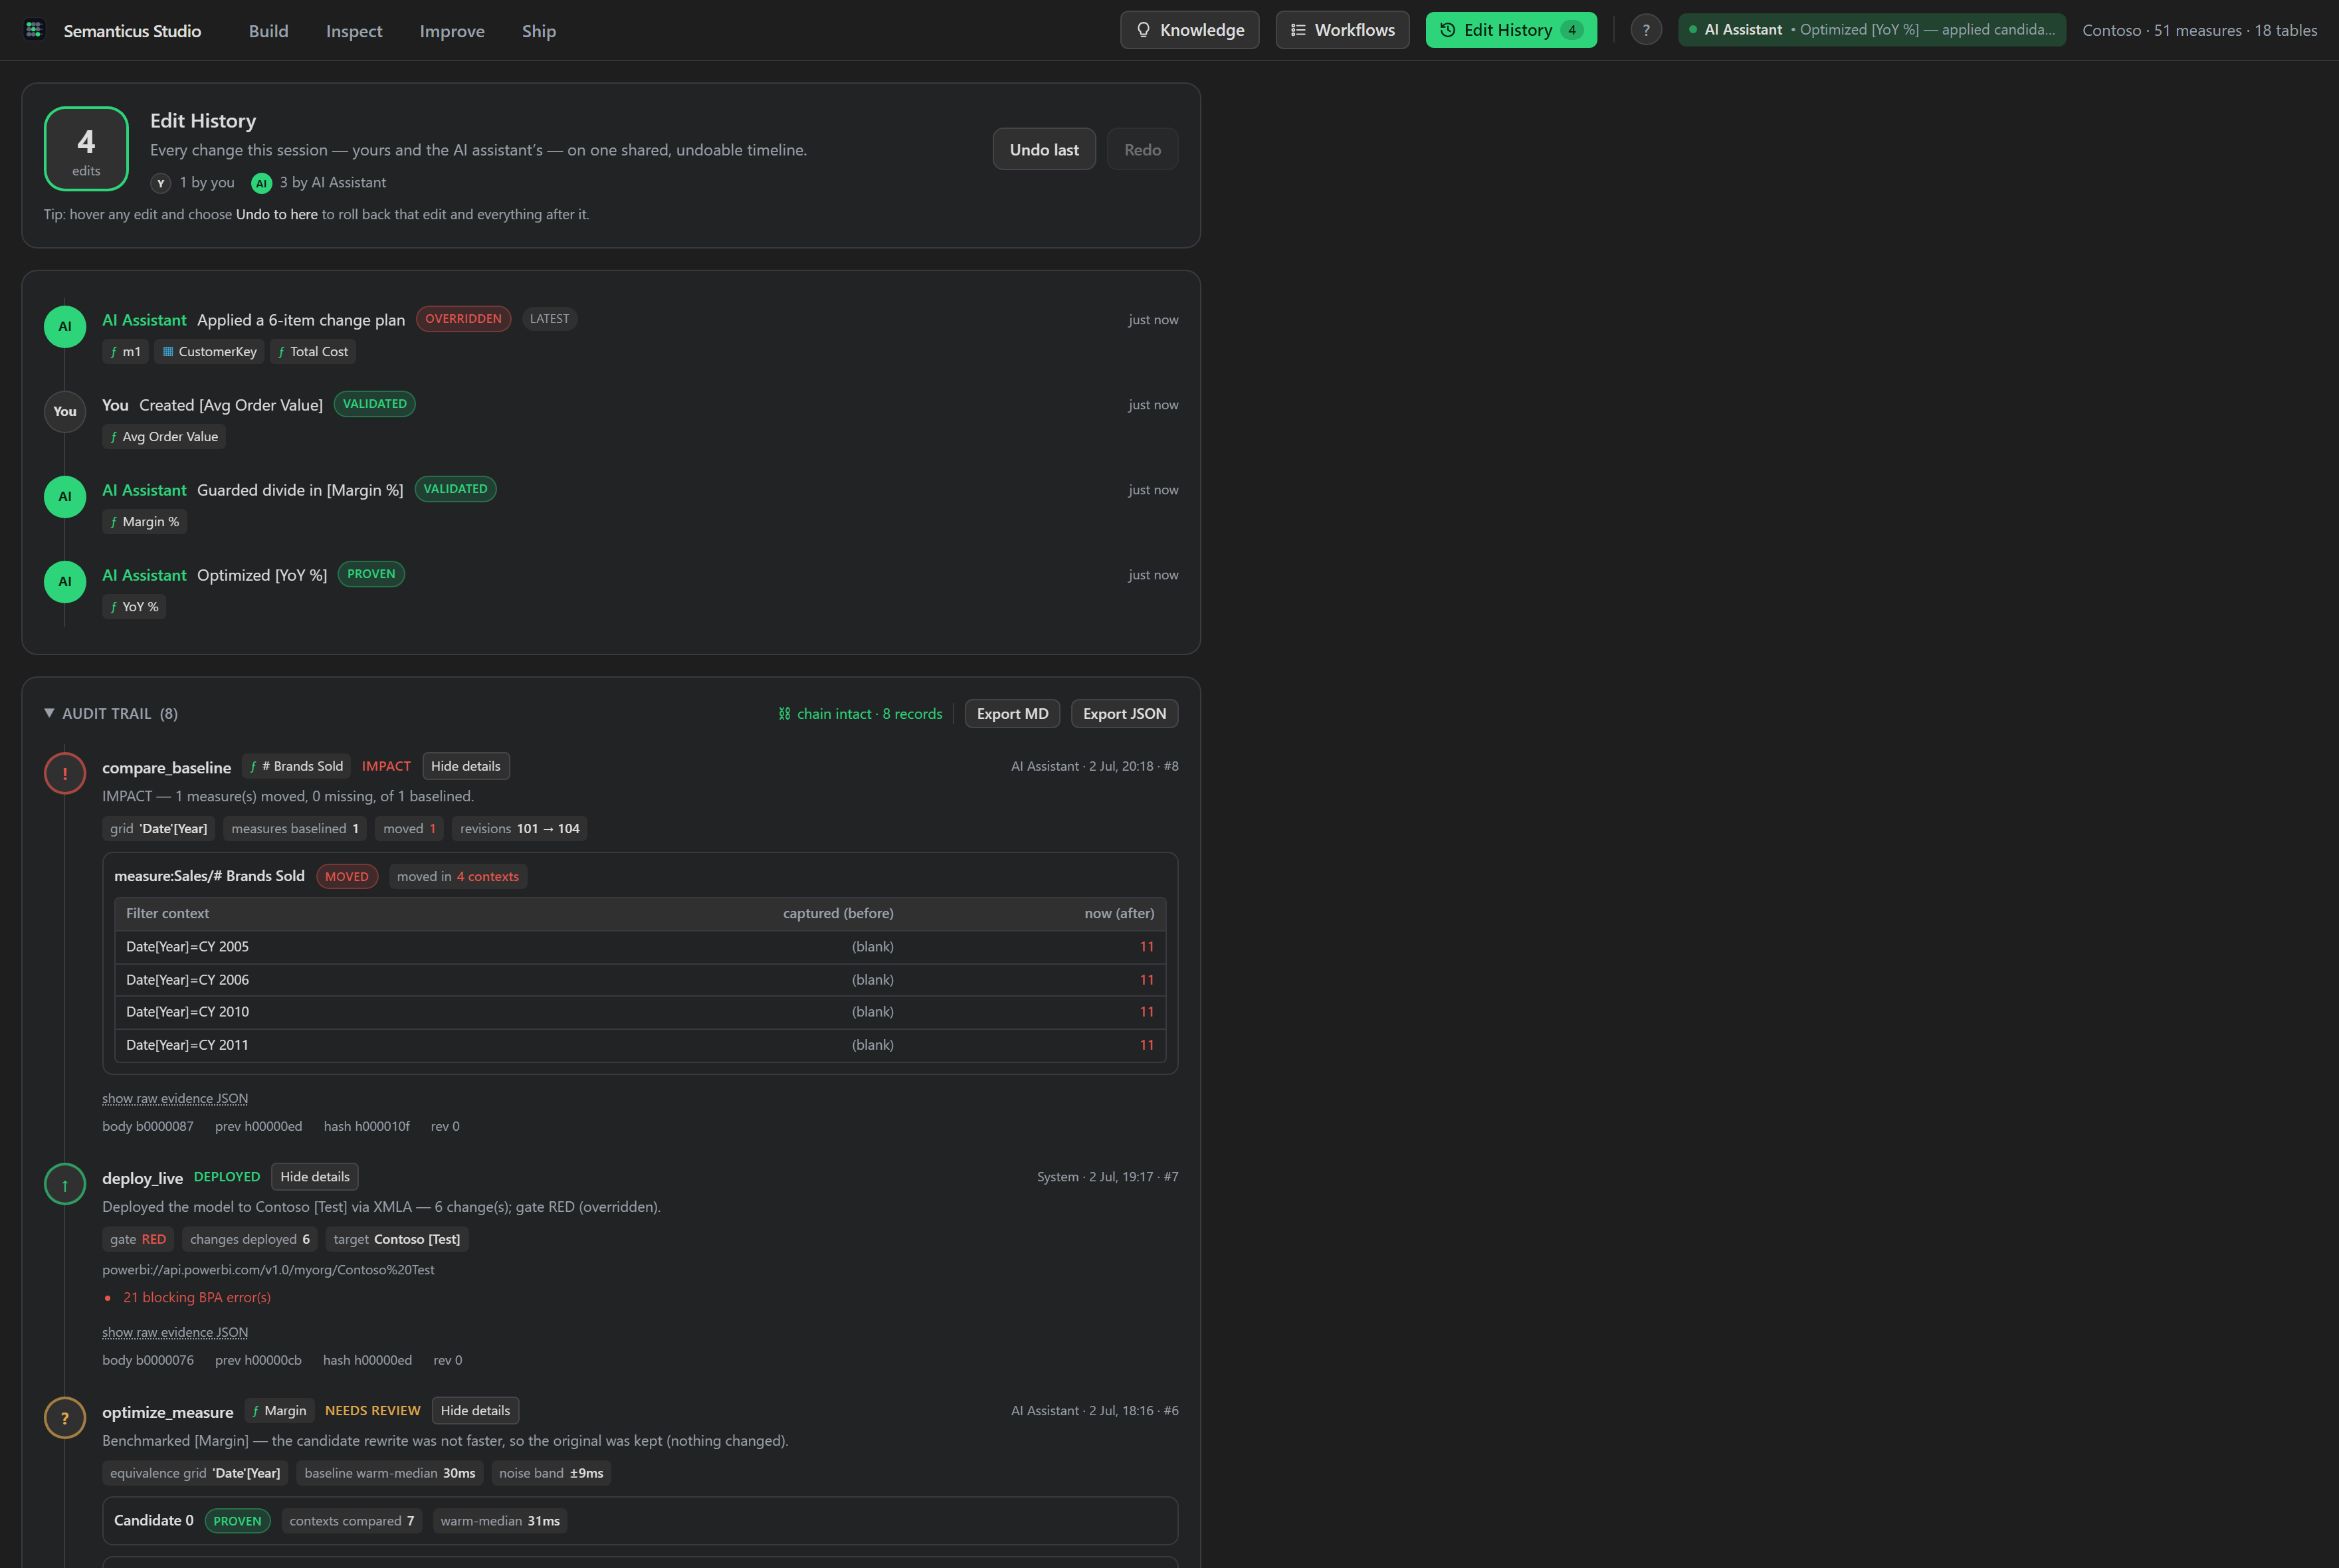Click the help question mark icon
Screen dimensions: 2339x1568
click(1646, 30)
